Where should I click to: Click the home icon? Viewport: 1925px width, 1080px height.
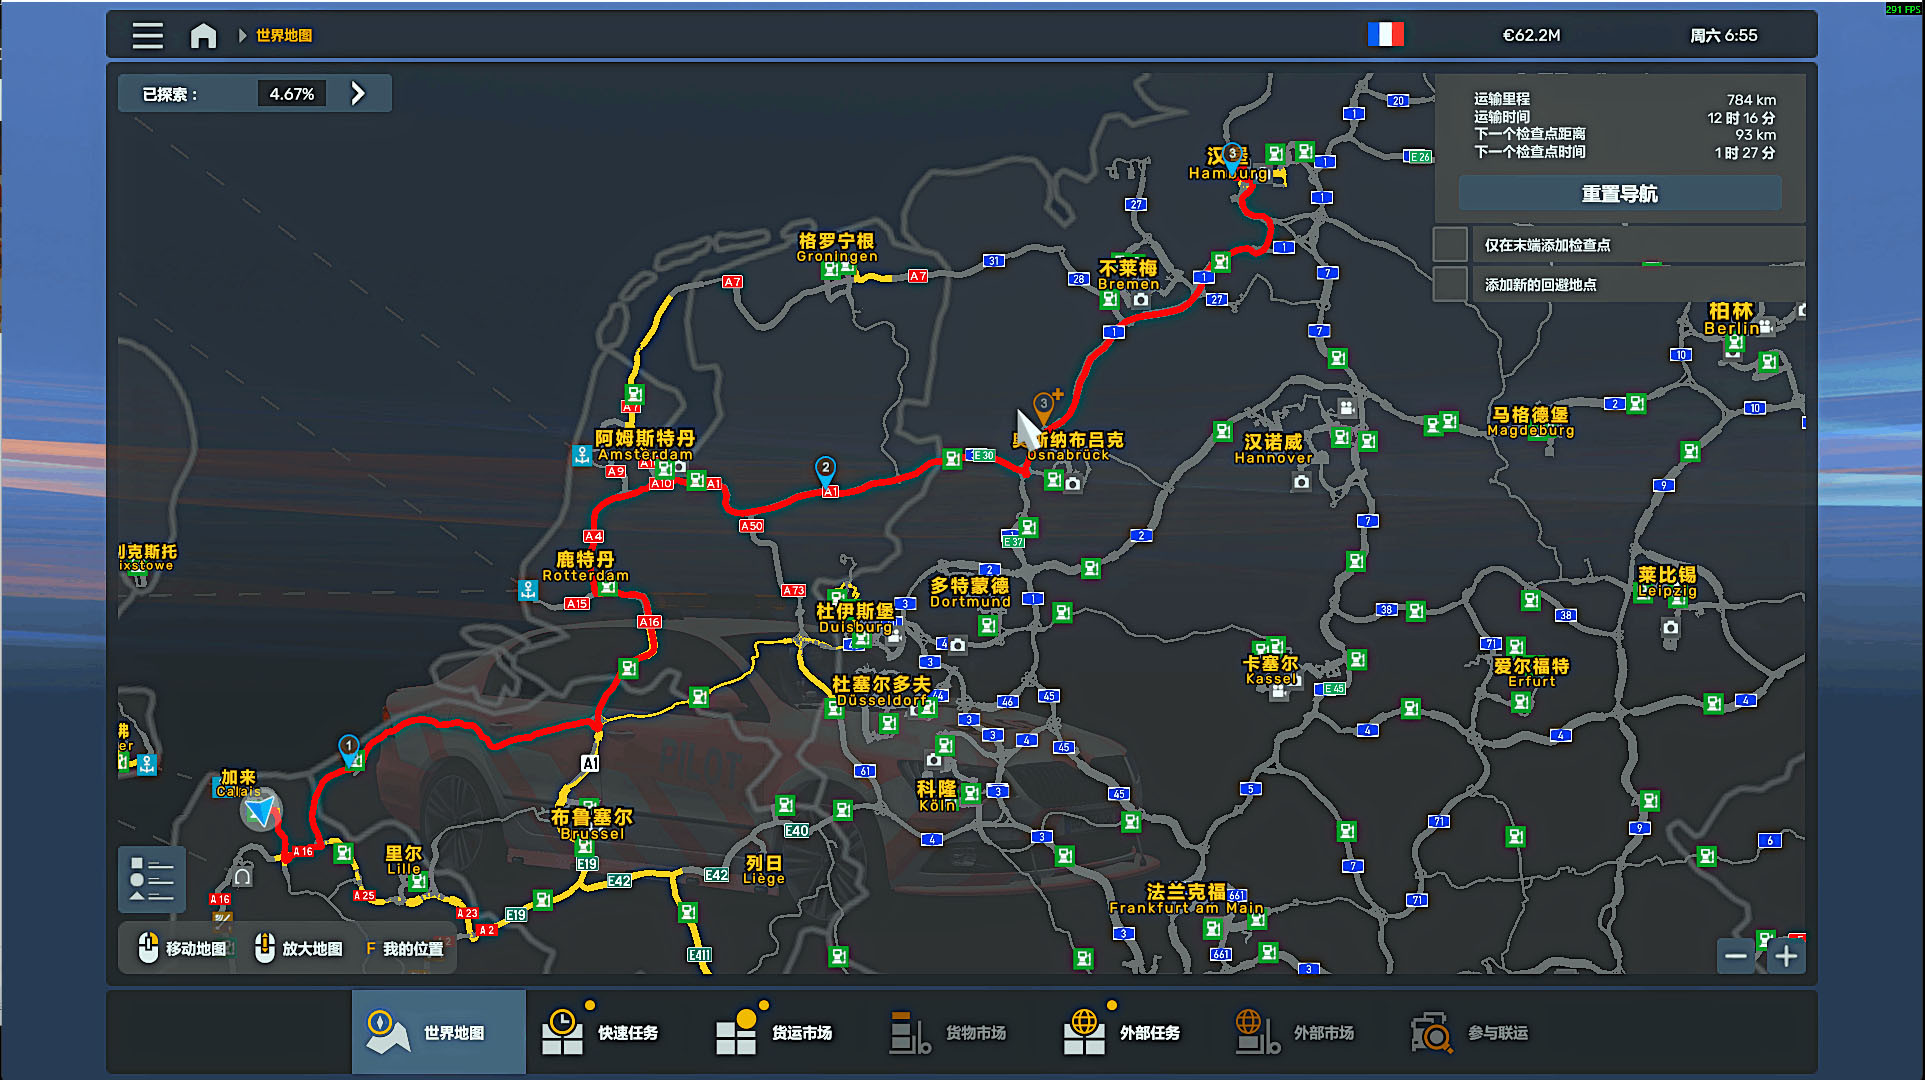pyautogui.click(x=203, y=36)
